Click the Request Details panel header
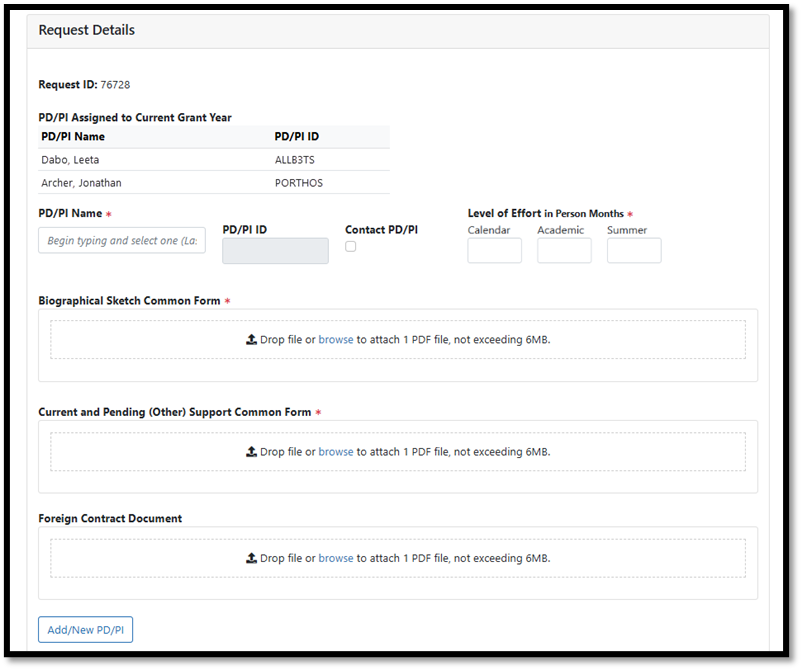The width and height of the screenshot is (802, 670). (x=87, y=30)
